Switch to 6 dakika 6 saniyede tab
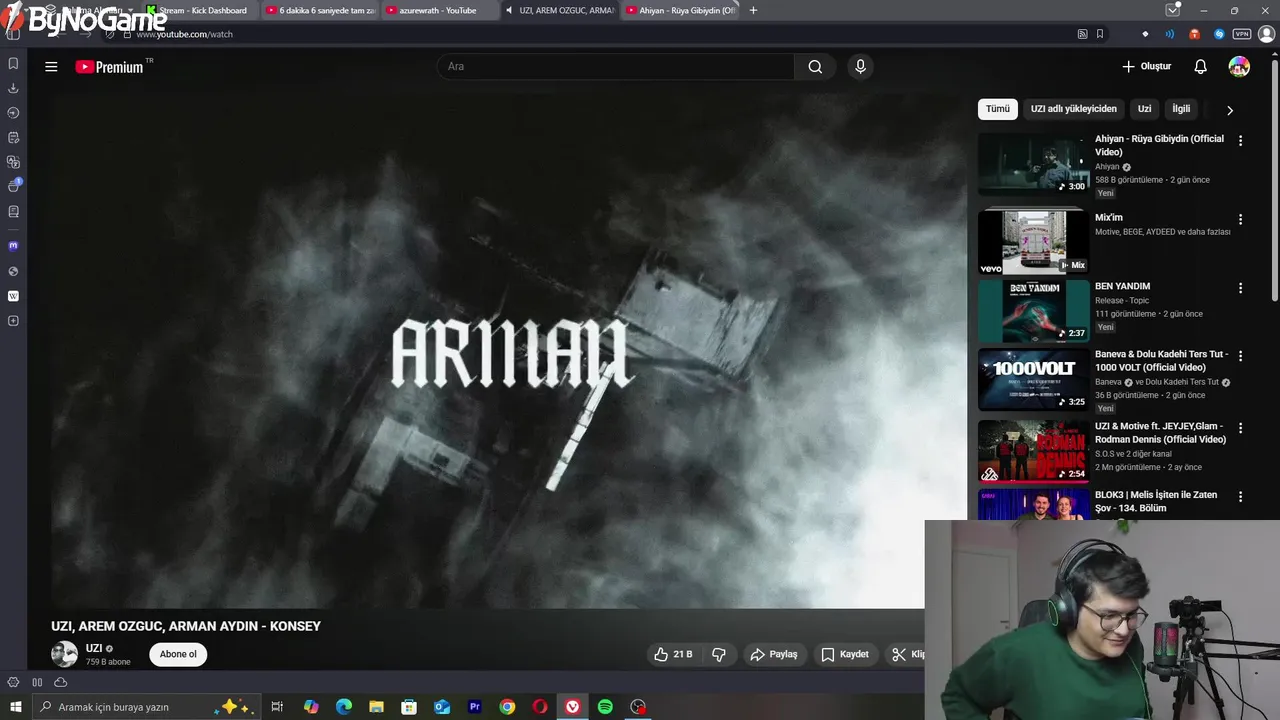The image size is (1280, 720). [x=320, y=10]
